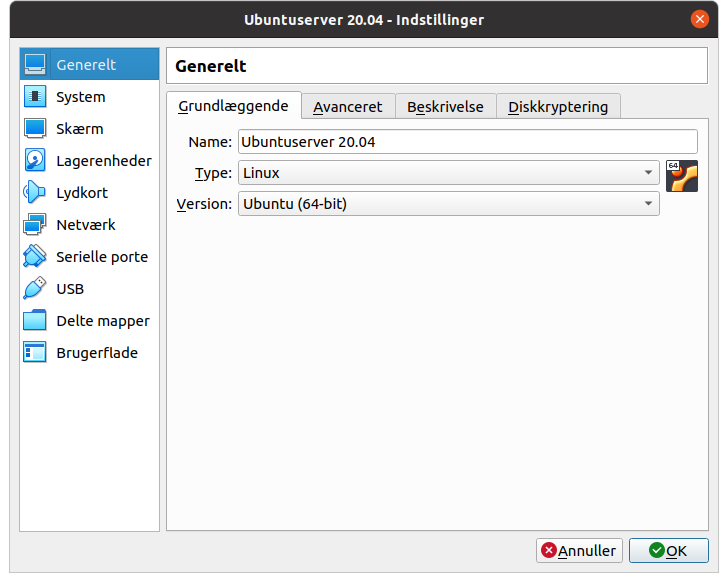Select the System label in the sidebar
Screen dimensions: 728x582
(x=81, y=97)
